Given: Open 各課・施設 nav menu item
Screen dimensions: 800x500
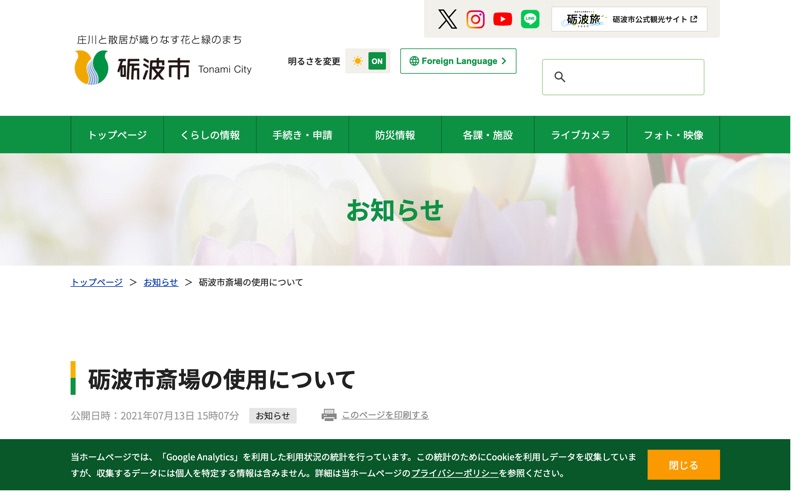Looking at the screenshot, I should click(488, 135).
